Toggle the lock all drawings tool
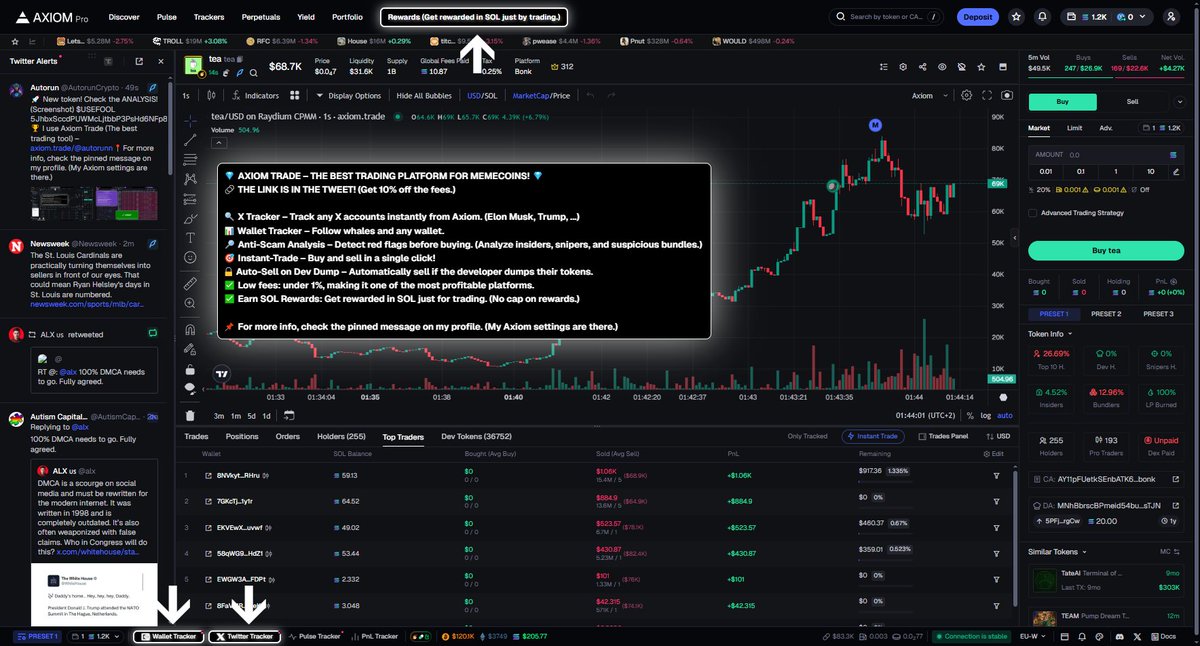The width and height of the screenshot is (1200, 646). point(190,370)
